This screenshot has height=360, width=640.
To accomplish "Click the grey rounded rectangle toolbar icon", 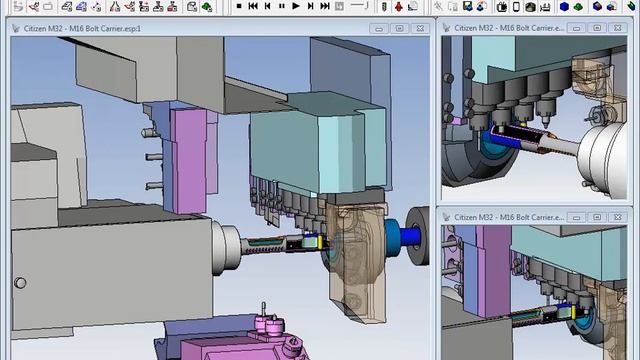I will click(48, 7).
